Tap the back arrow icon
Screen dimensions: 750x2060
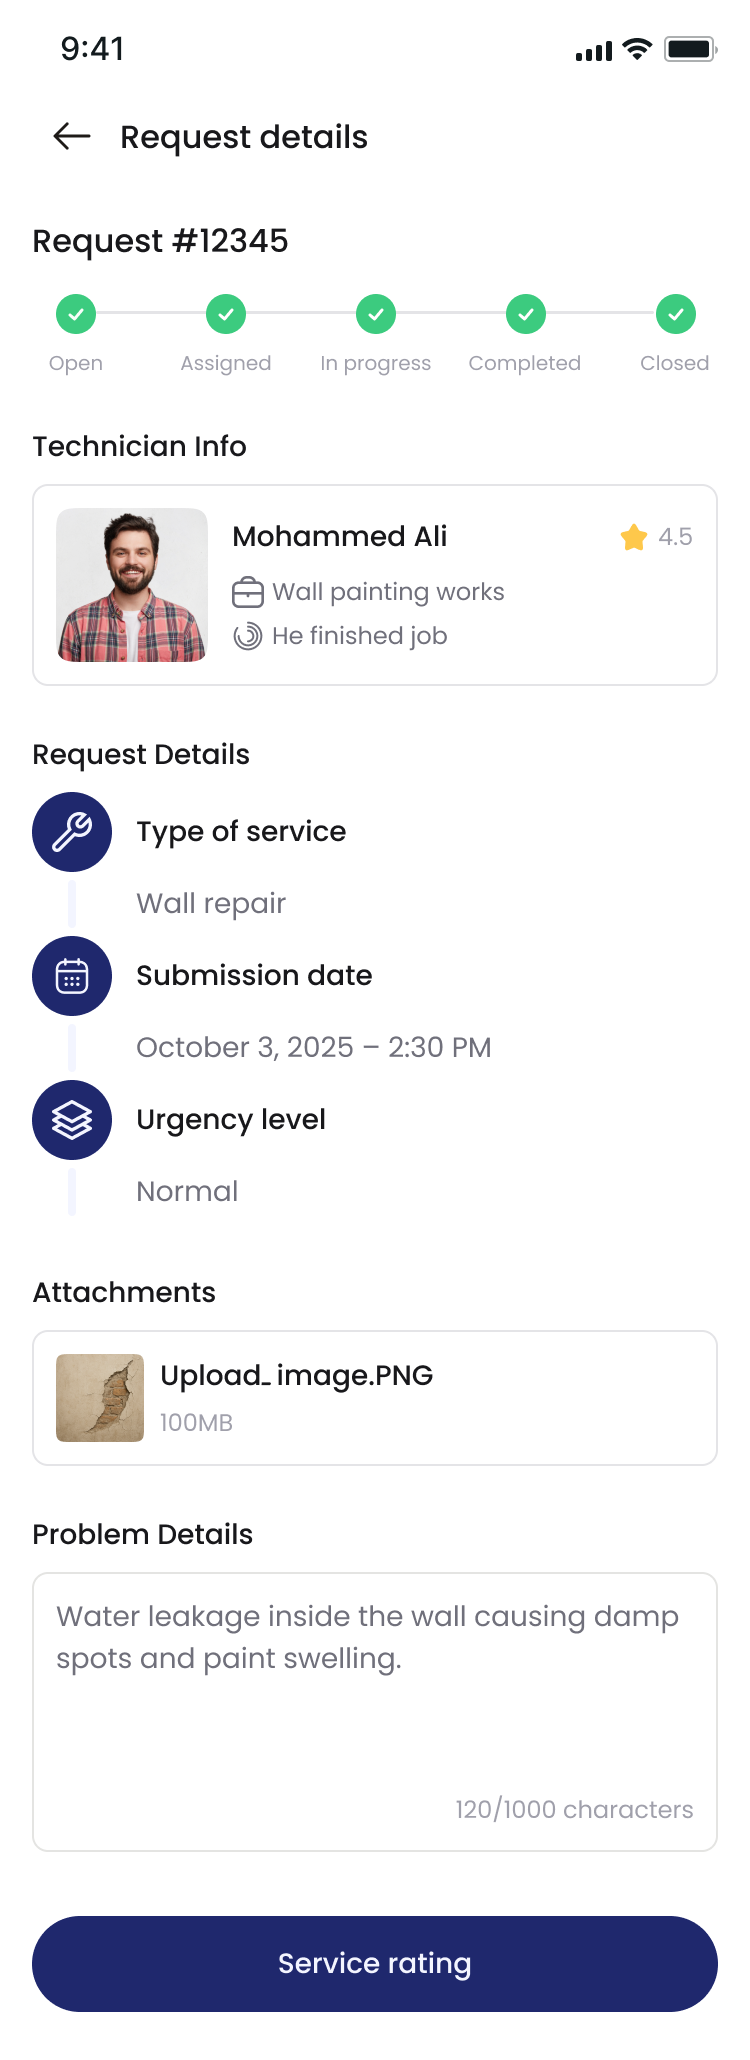(72, 136)
